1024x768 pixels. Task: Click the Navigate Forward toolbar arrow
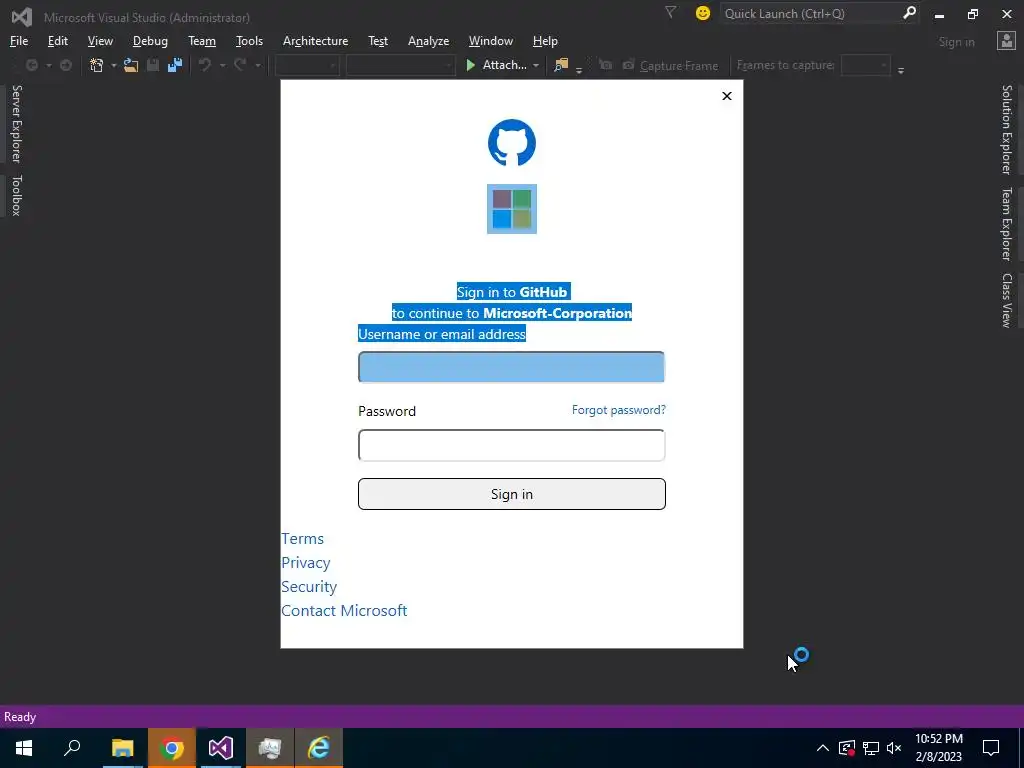[66, 65]
